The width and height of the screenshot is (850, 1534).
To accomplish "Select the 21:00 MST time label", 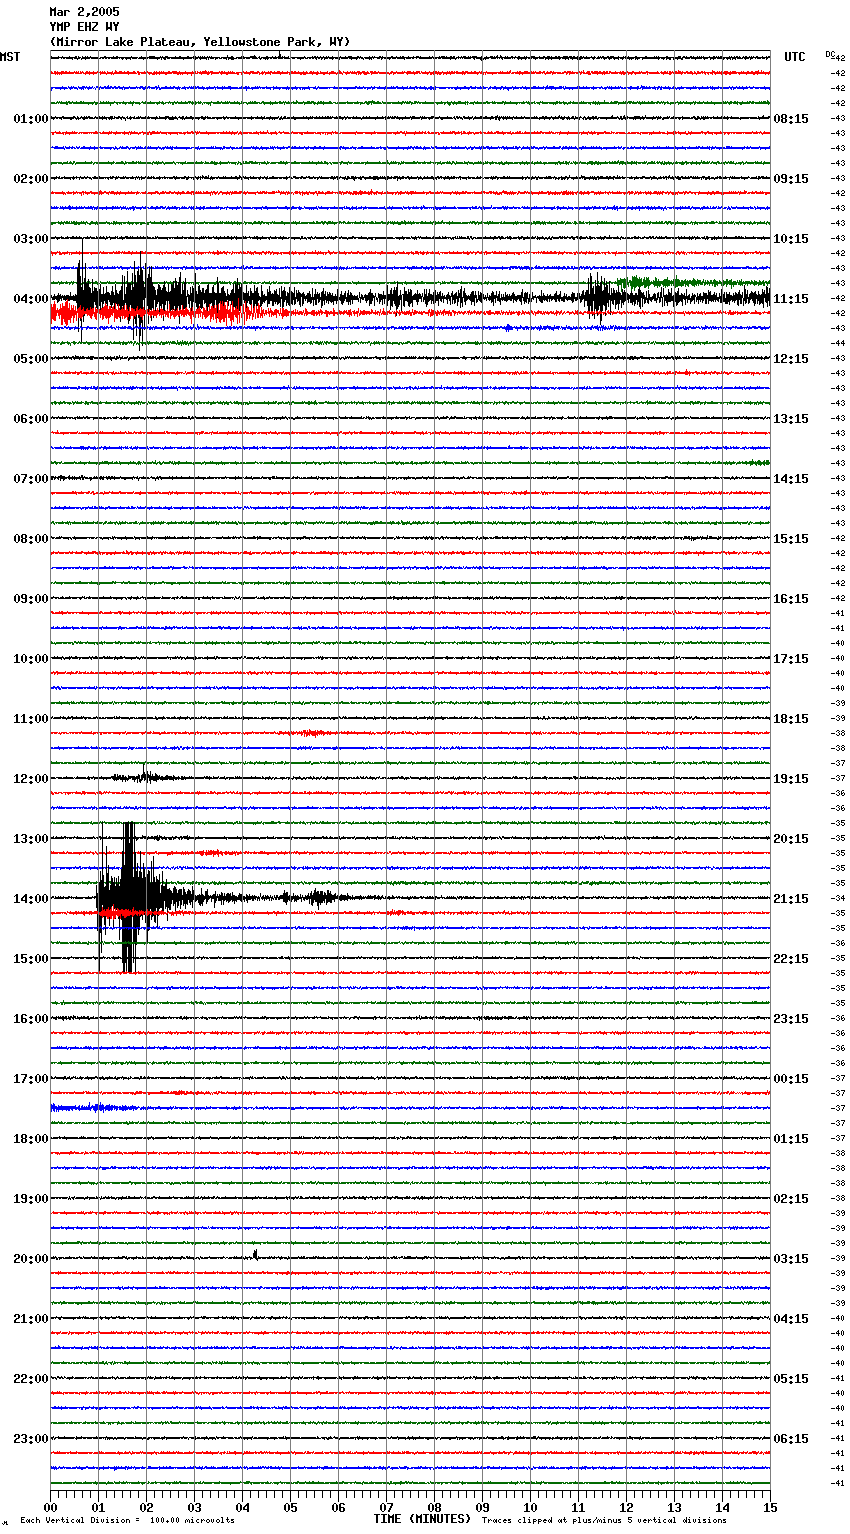I will [x=31, y=1319].
